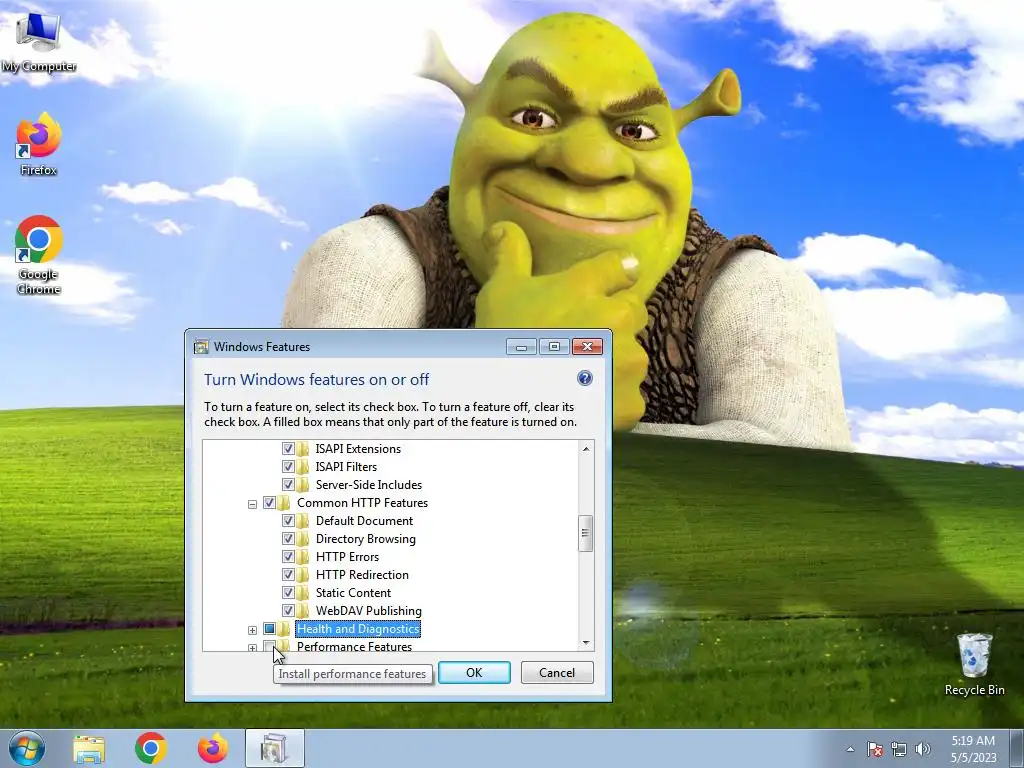Click the ISAPI Extensions folder icon
Image resolution: width=1024 pixels, height=768 pixels.
(303, 449)
